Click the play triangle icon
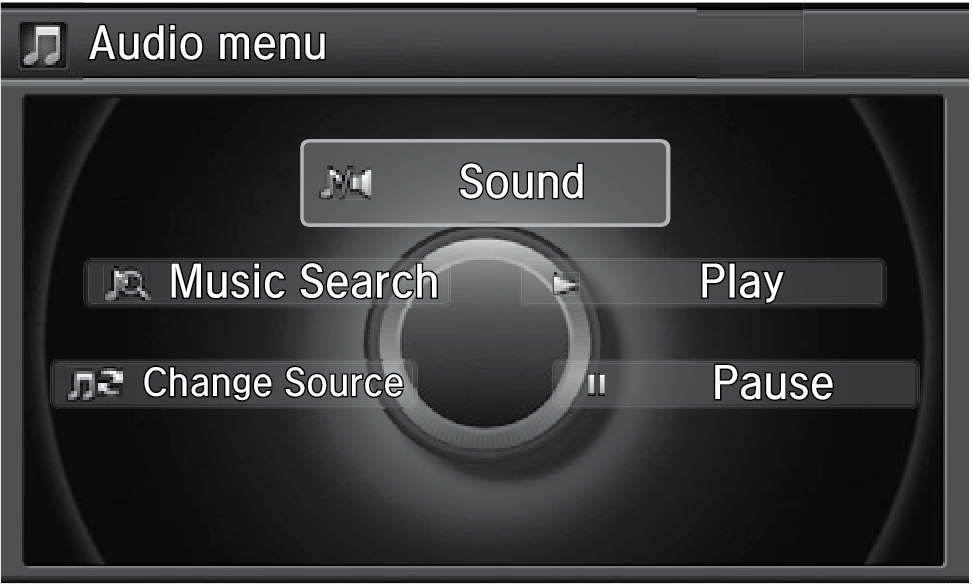The height and width of the screenshot is (584, 972). click(x=565, y=285)
